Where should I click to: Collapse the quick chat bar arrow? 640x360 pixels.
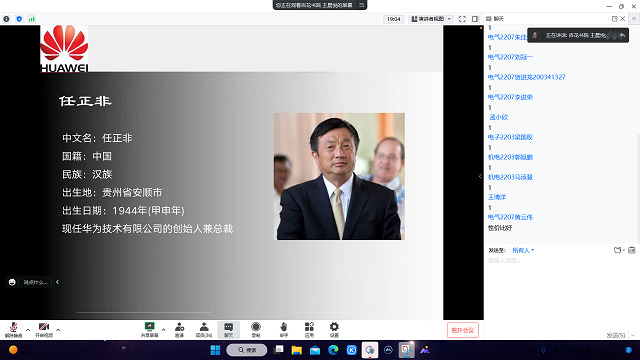pyautogui.click(x=58, y=282)
